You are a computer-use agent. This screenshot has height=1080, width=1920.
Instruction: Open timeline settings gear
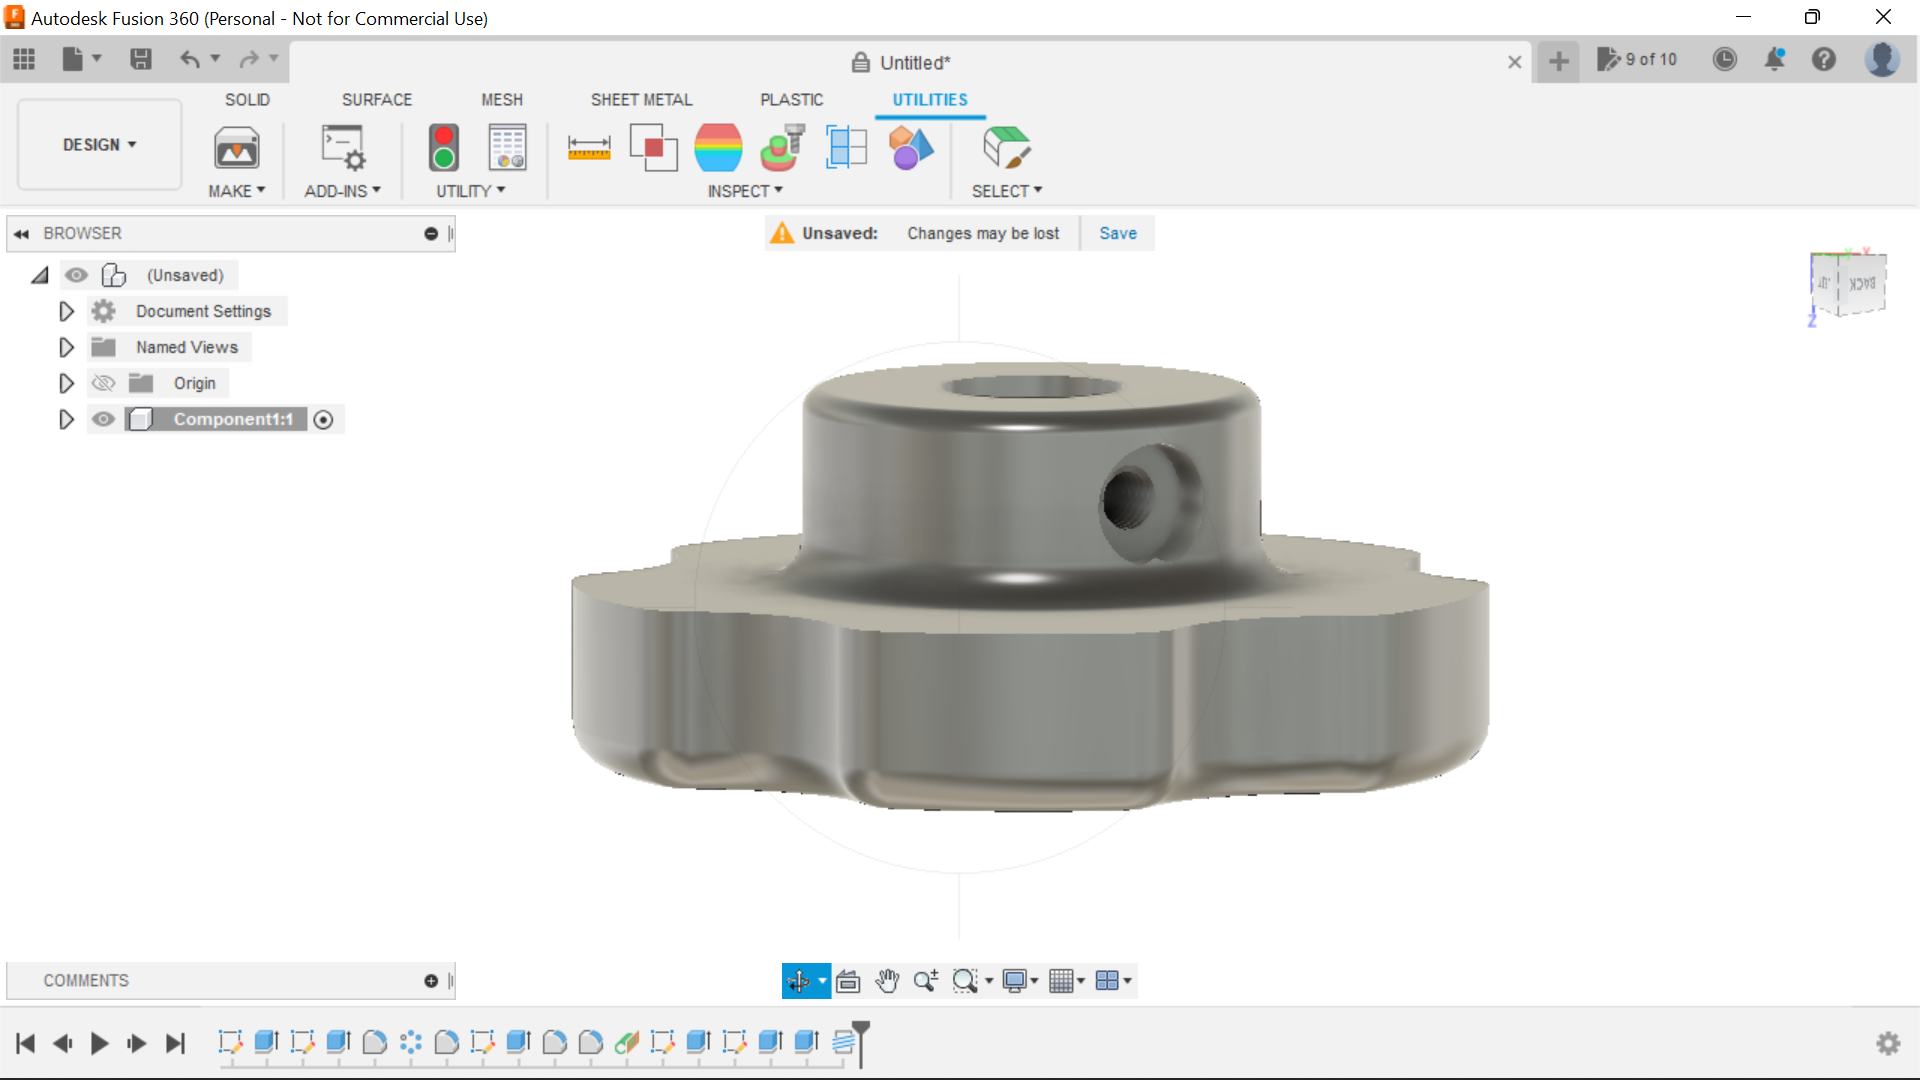click(x=1888, y=1043)
